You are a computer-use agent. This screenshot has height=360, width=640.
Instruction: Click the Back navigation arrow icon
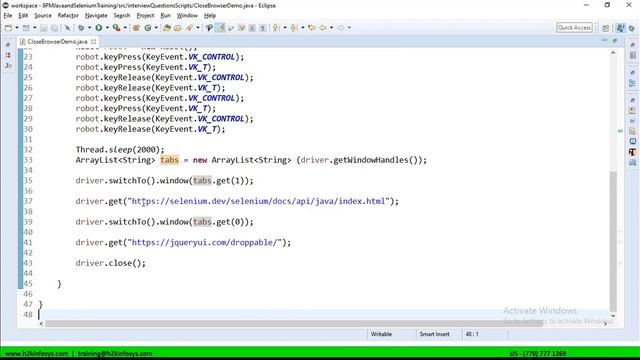(x=323, y=28)
